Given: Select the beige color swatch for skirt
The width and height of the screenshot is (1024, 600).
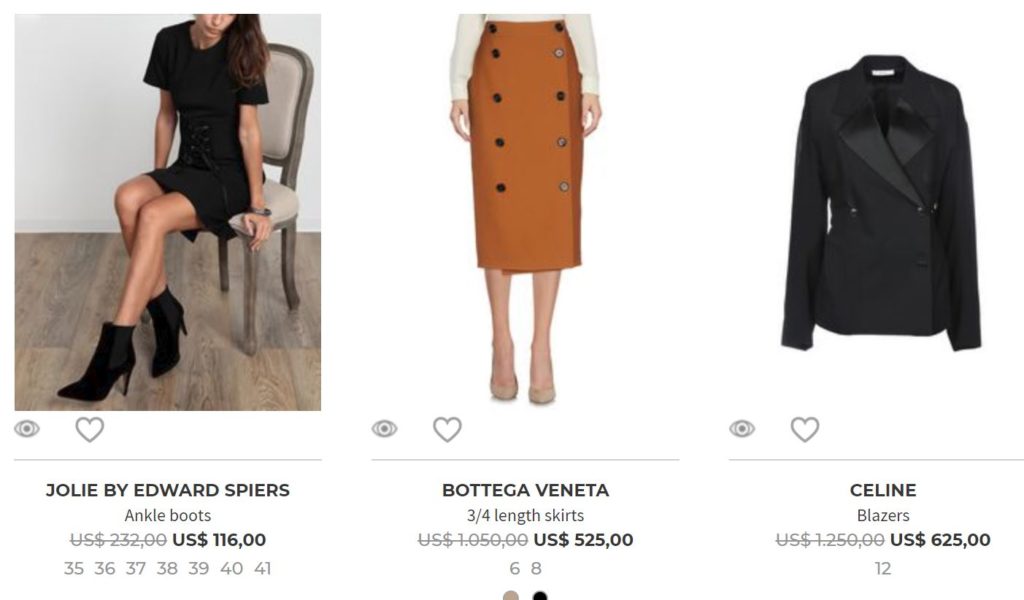Looking at the screenshot, I should [511, 595].
